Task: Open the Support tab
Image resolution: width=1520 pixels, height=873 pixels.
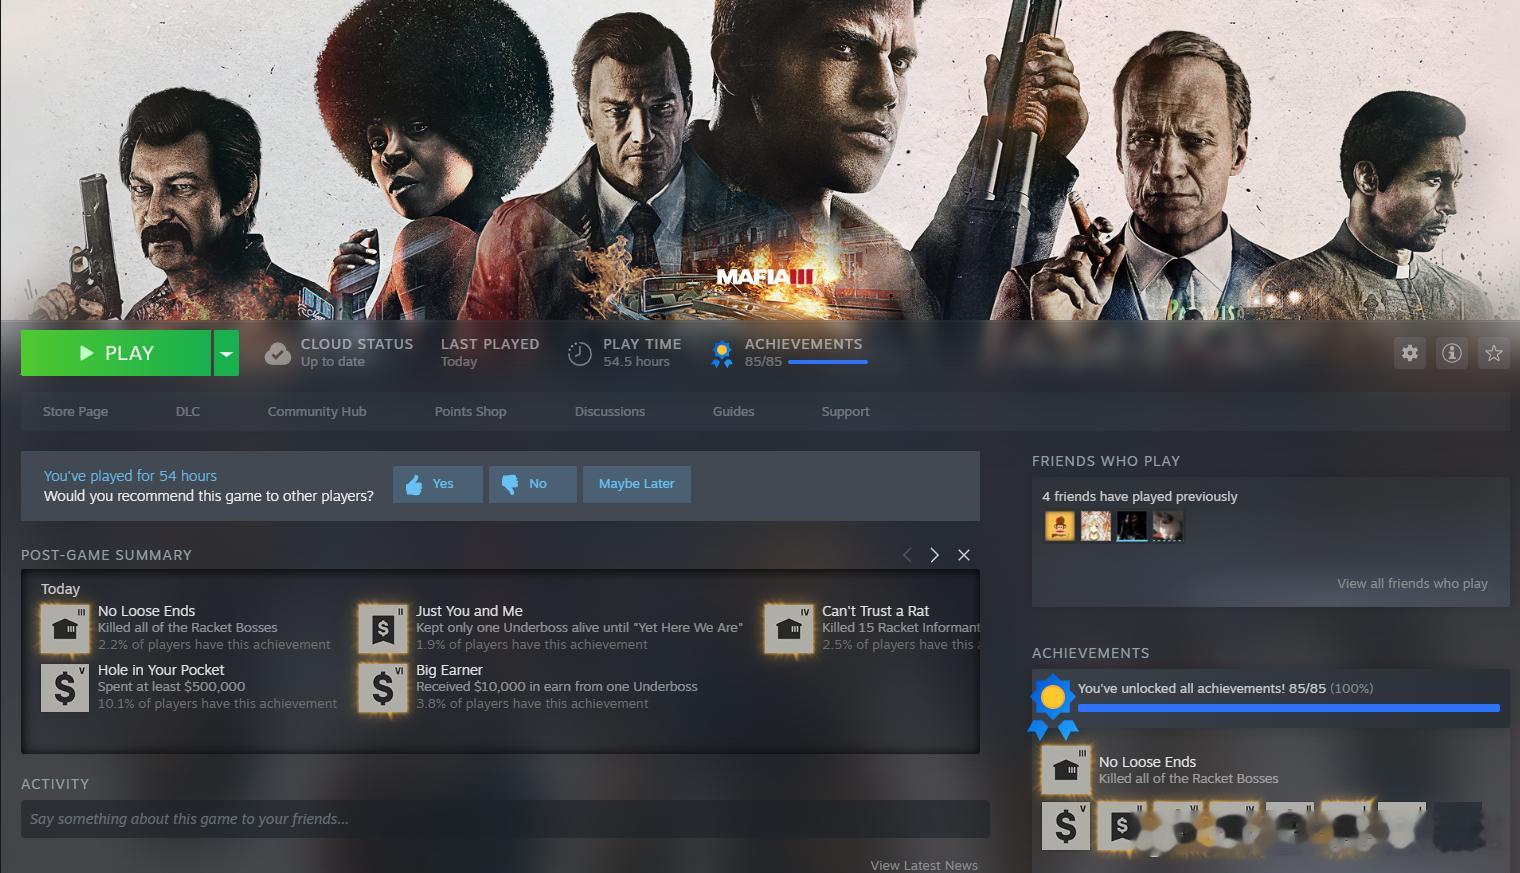Action: pos(845,411)
